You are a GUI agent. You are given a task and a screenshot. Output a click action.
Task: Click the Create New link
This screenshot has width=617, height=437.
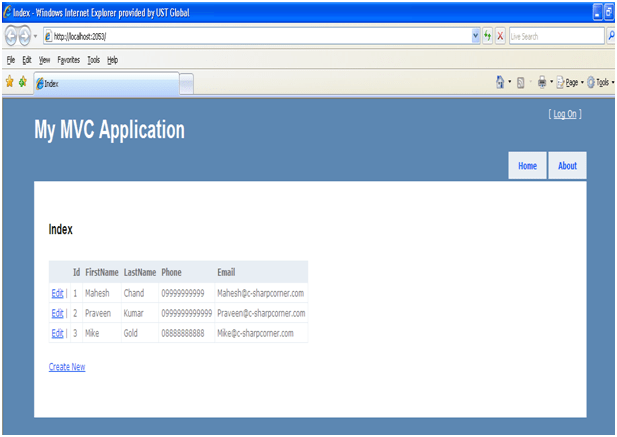[x=67, y=367]
